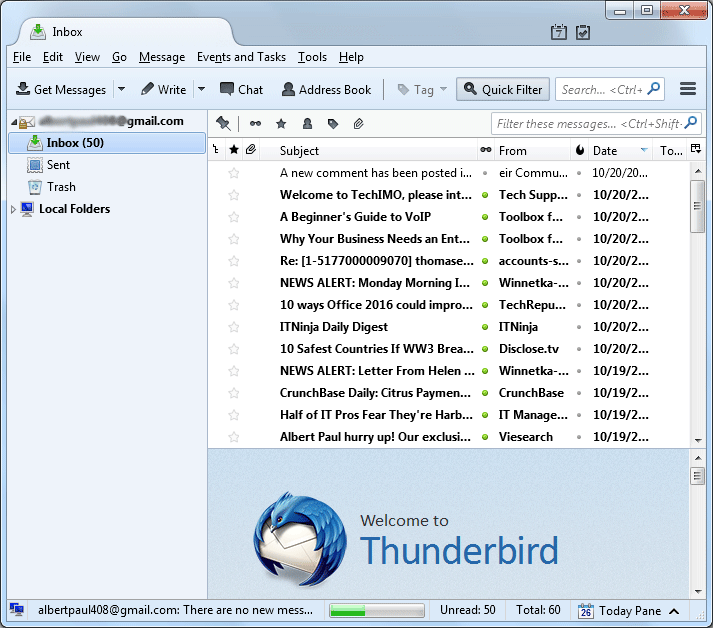This screenshot has width=713, height=628.
Task: Sort by attachment column header
Action: (x=251, y=150)
